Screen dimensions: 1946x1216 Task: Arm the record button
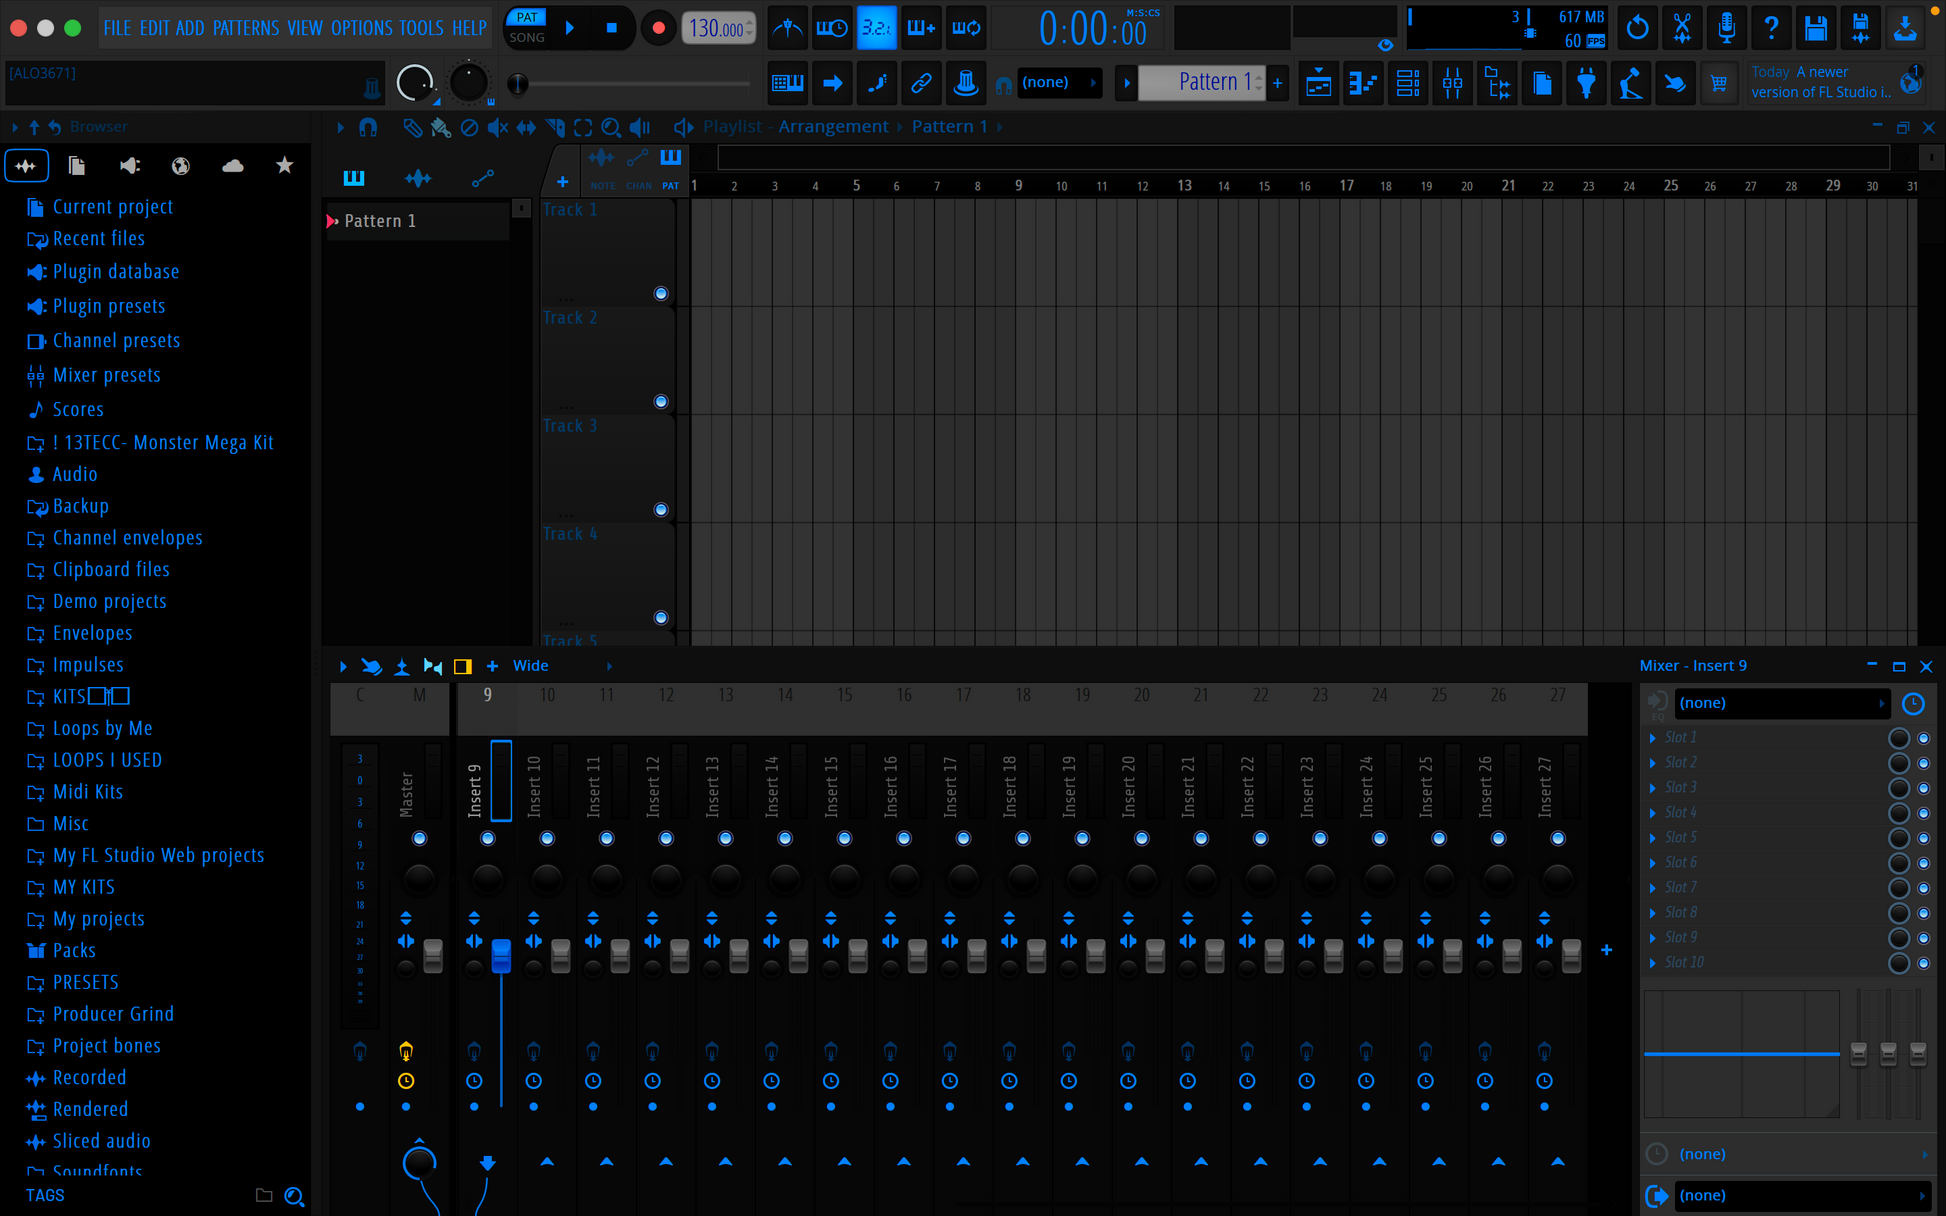pyautogui.click(x=657, y=28)
